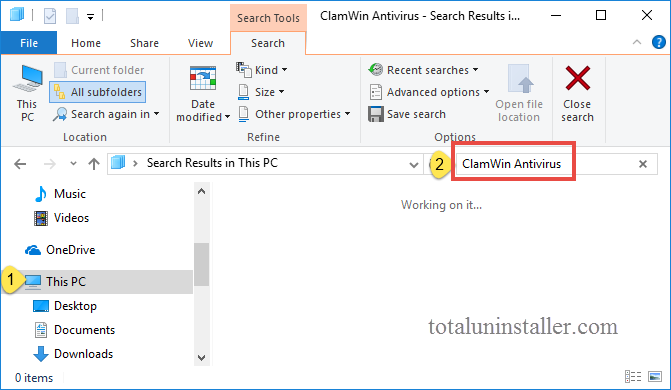Click the Search Results in This PC address
Image resolution: width=671 pixels, height=390 pixels.
212,163
